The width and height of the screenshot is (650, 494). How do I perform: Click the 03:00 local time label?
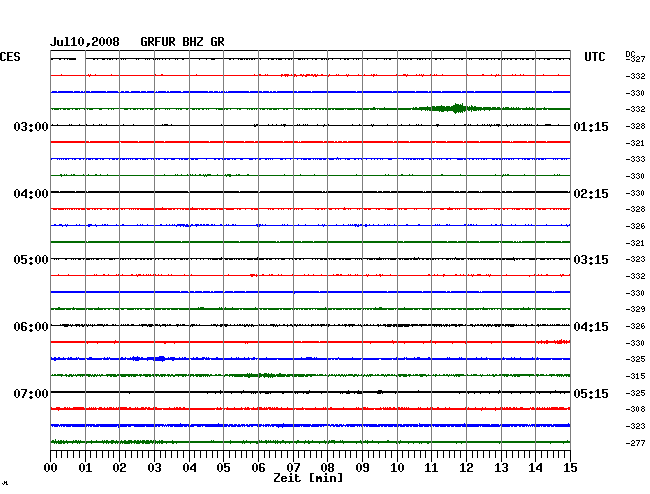(x=31, y=126)
